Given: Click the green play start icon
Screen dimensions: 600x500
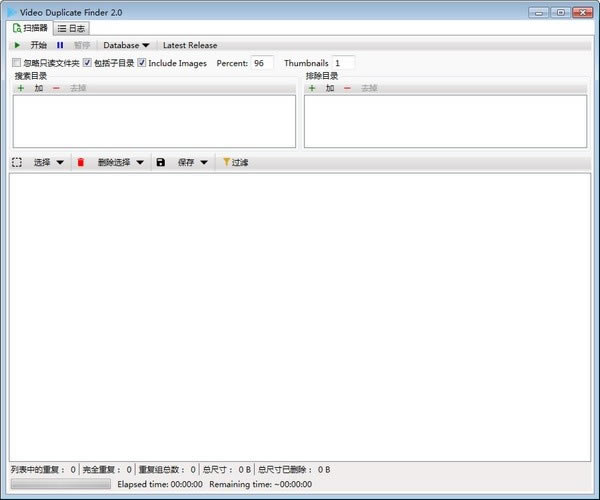Looking at the screenshot, I should [17, 45].
